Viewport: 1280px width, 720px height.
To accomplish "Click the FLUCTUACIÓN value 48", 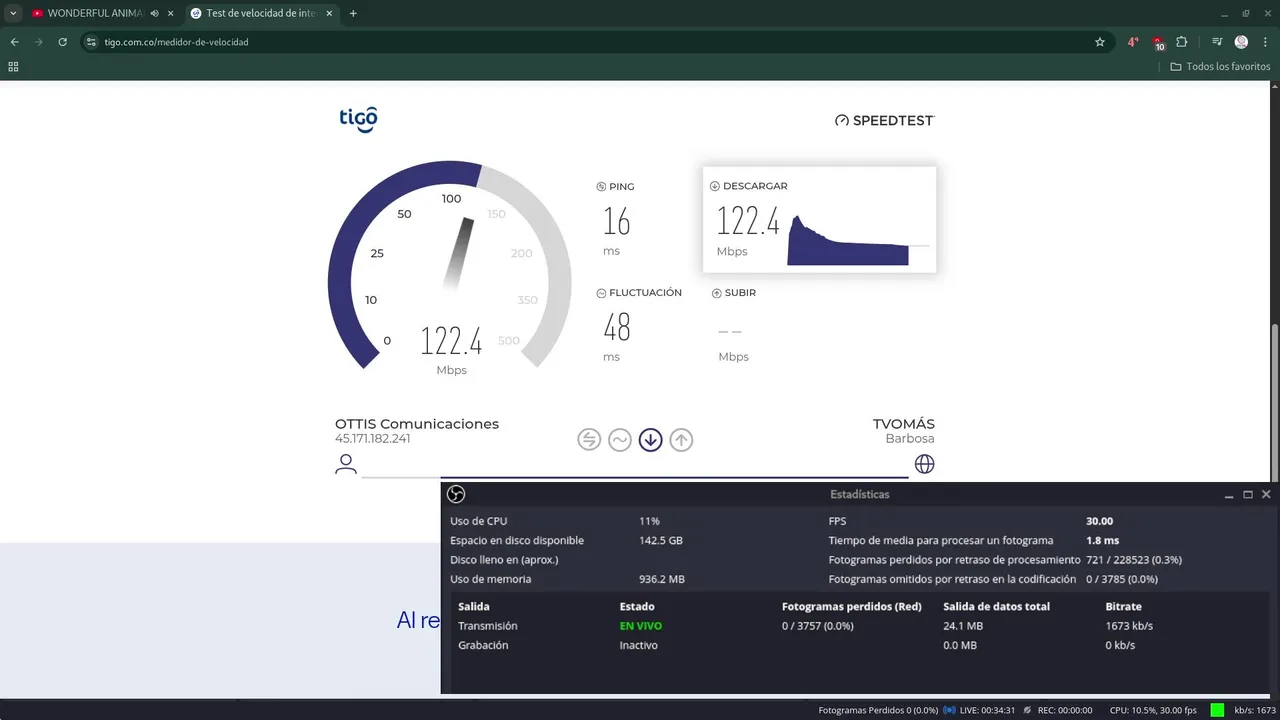I will point(617,327).
